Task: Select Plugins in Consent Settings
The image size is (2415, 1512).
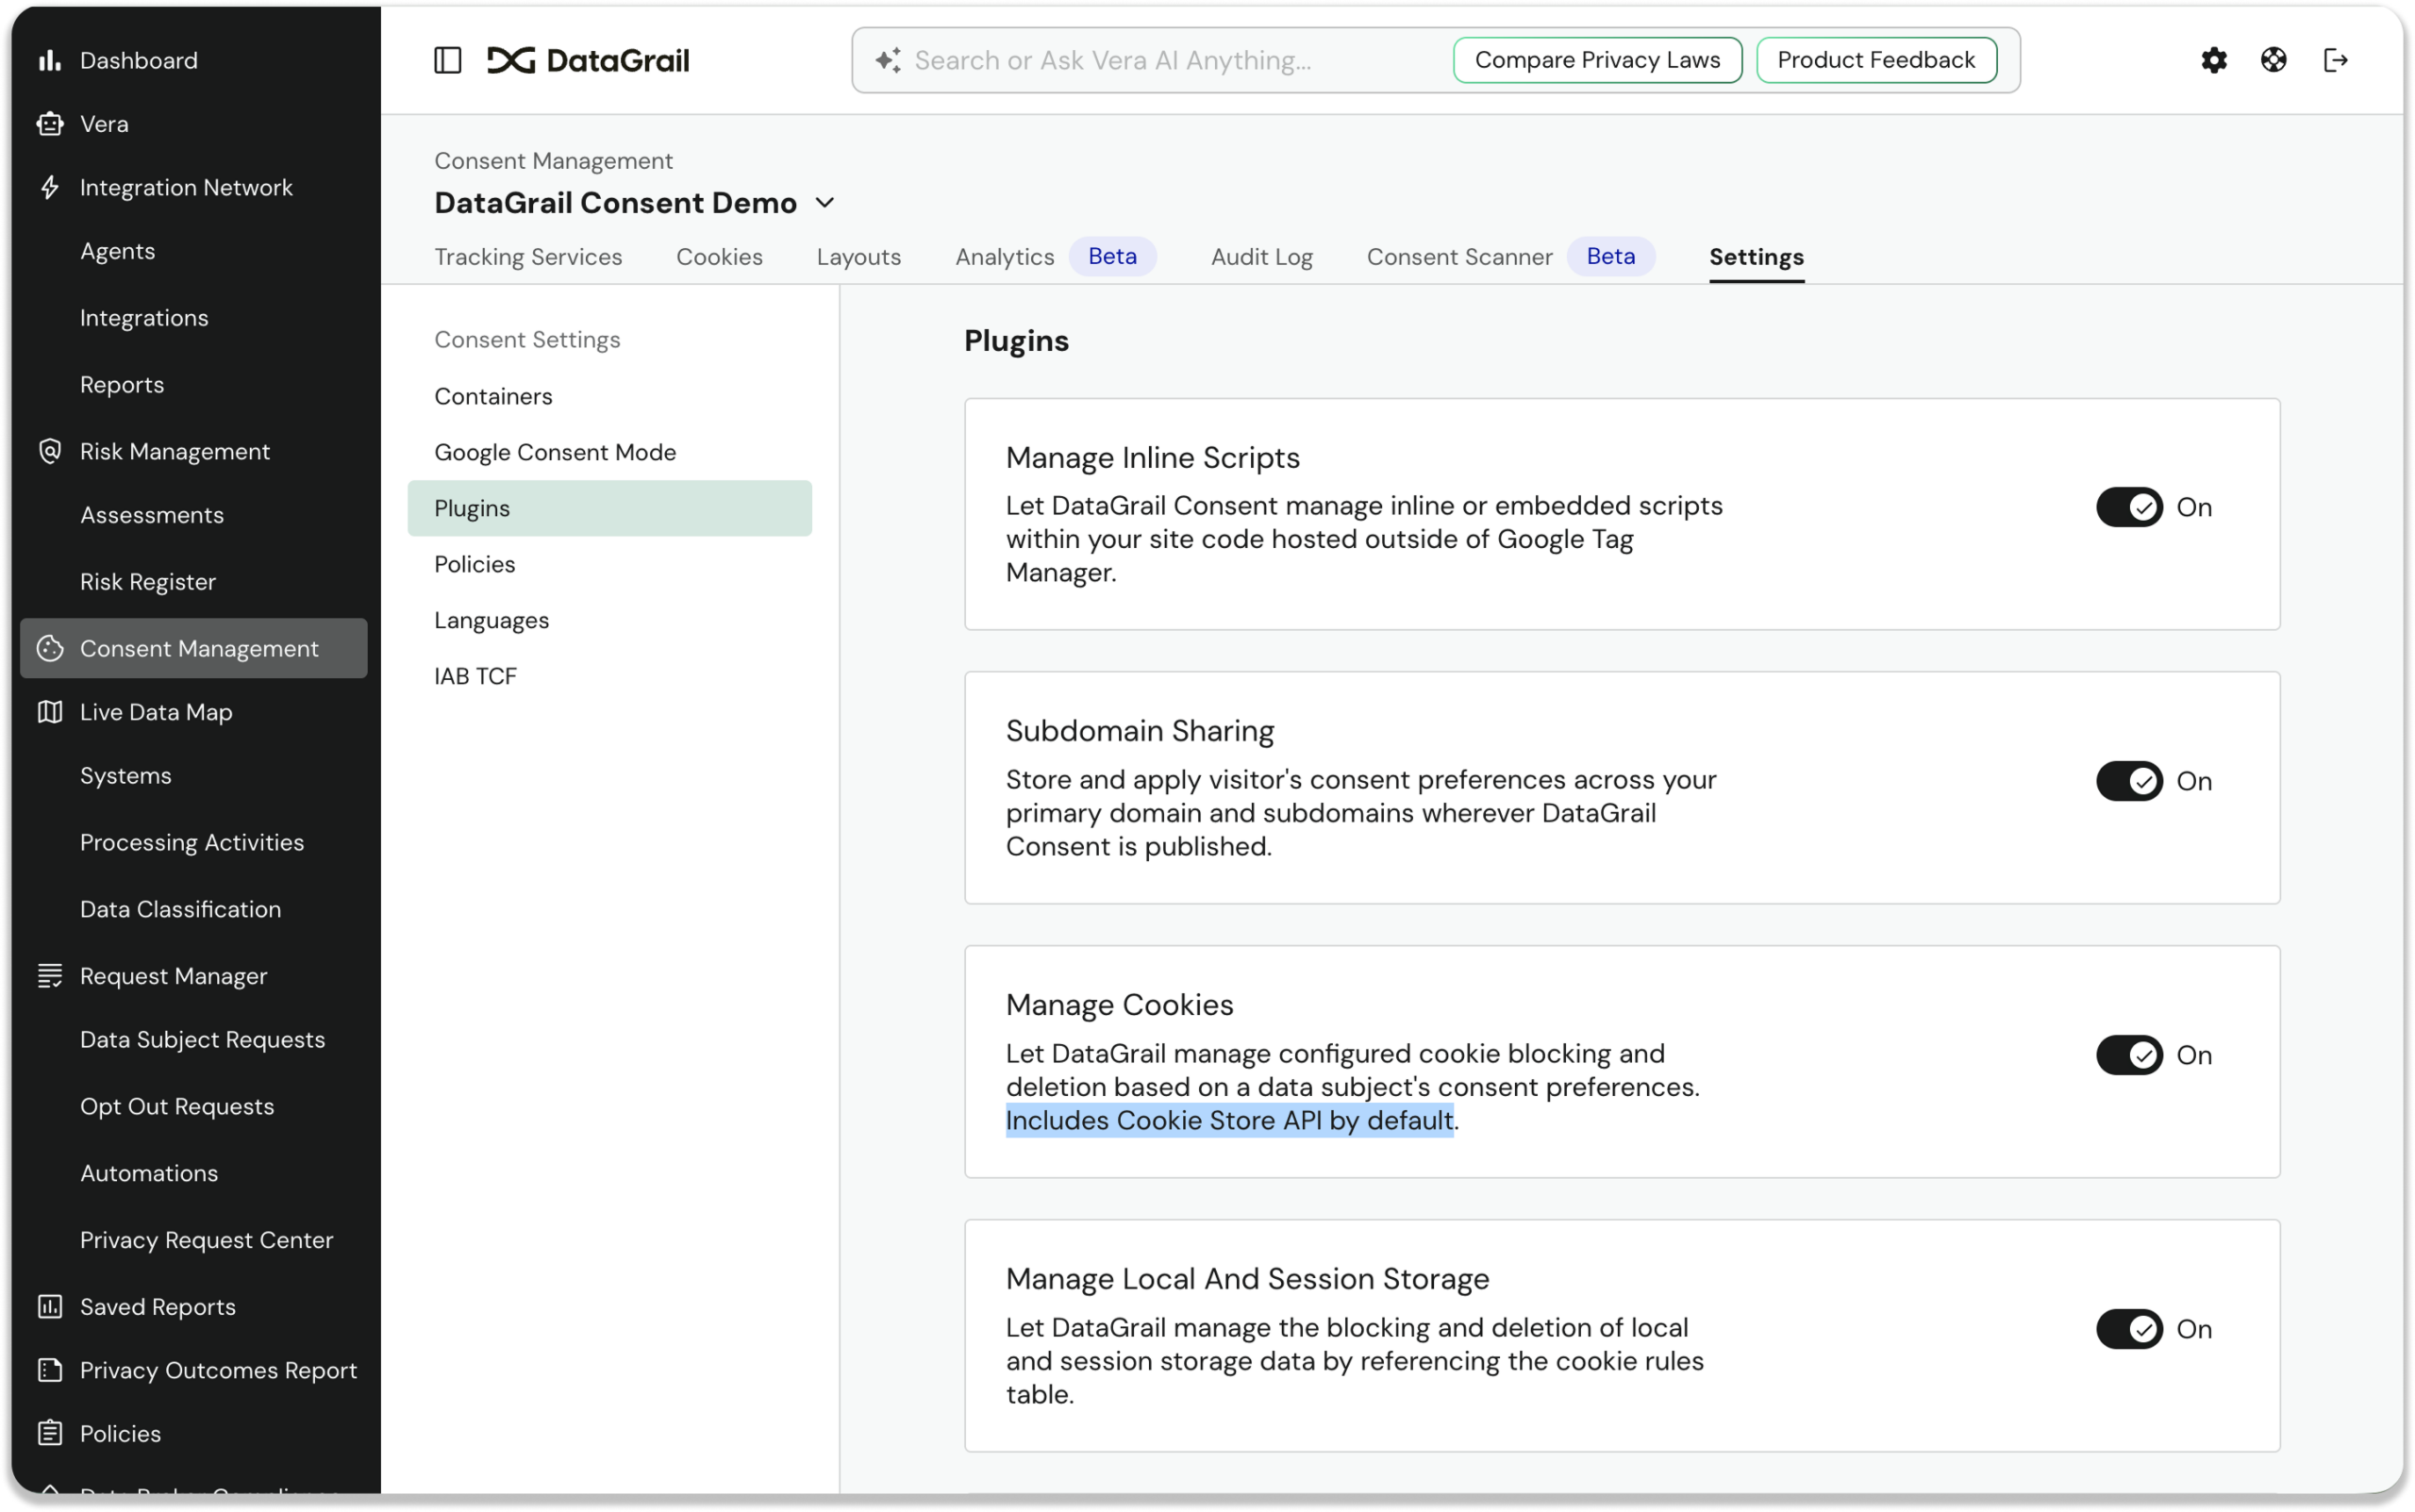Action: [609, 508]
